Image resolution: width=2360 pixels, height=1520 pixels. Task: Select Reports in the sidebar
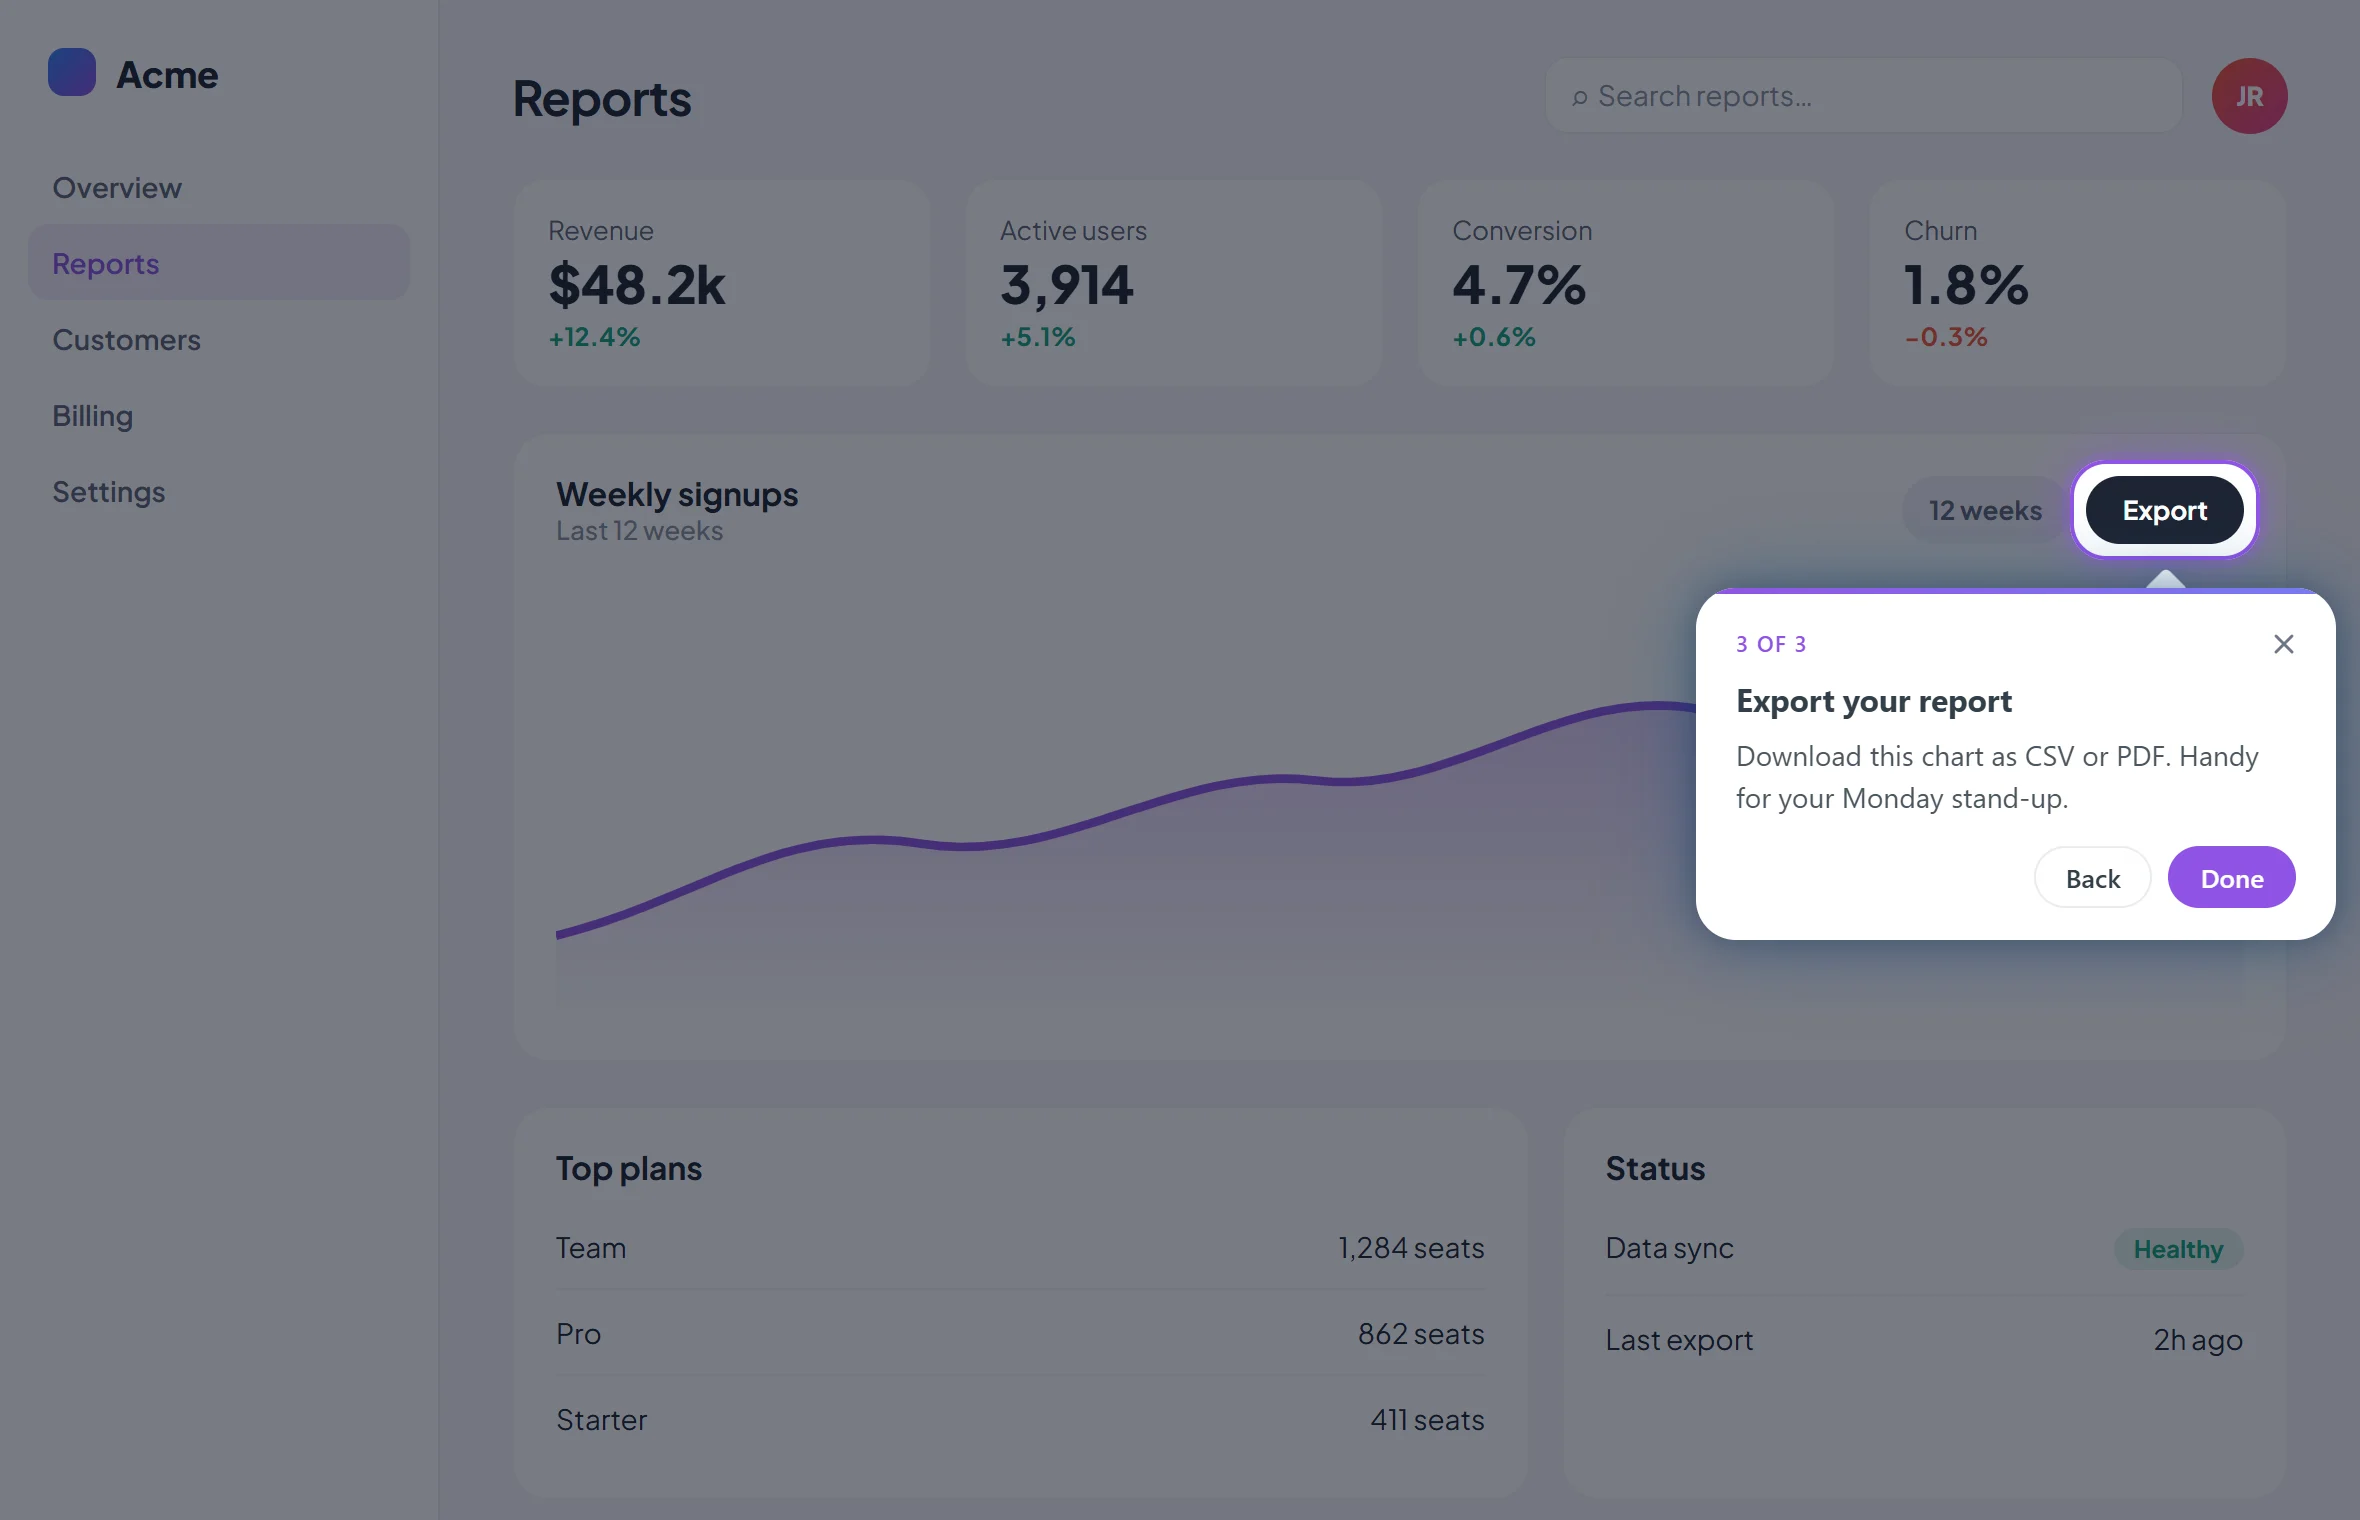(x=218, y=263)
